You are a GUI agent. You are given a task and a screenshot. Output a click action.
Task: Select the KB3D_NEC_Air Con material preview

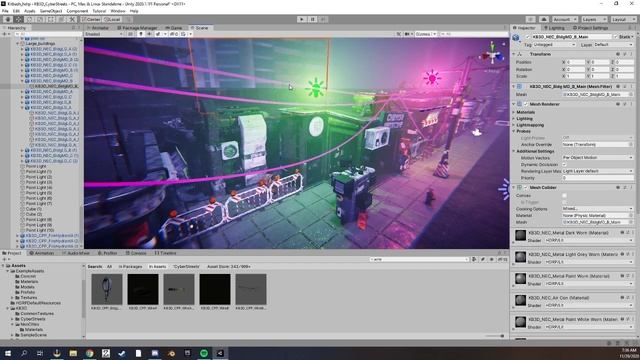pos(520,300)
